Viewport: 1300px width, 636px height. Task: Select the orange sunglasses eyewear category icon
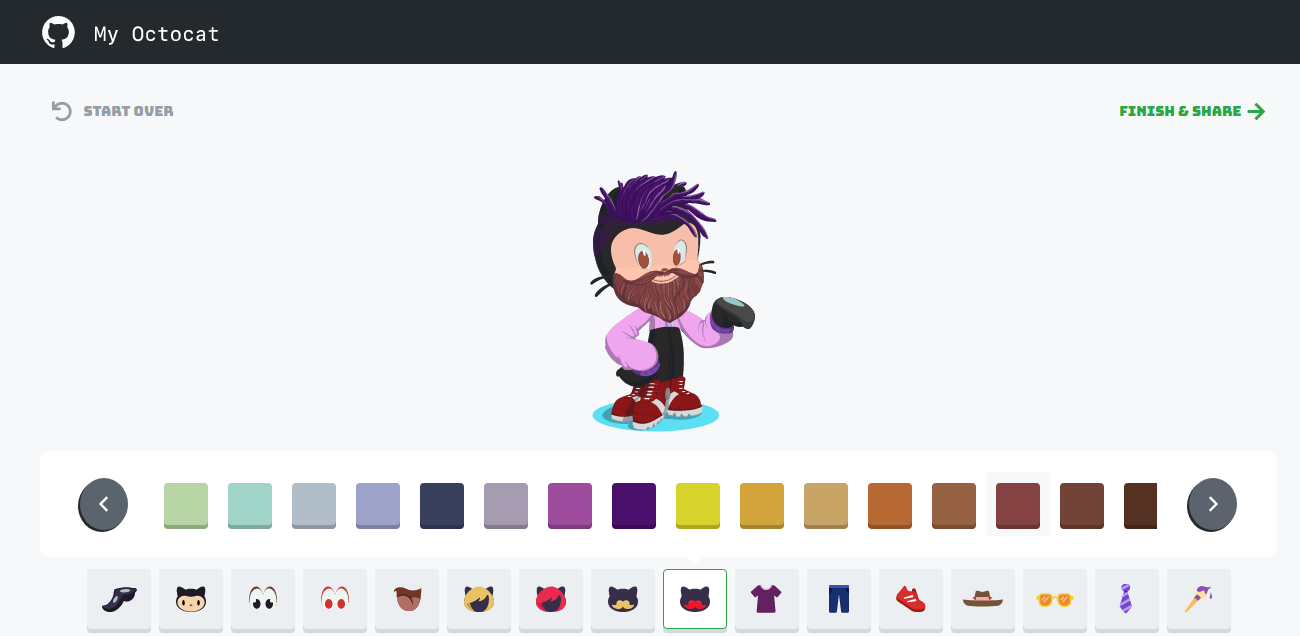[1055, 599]
